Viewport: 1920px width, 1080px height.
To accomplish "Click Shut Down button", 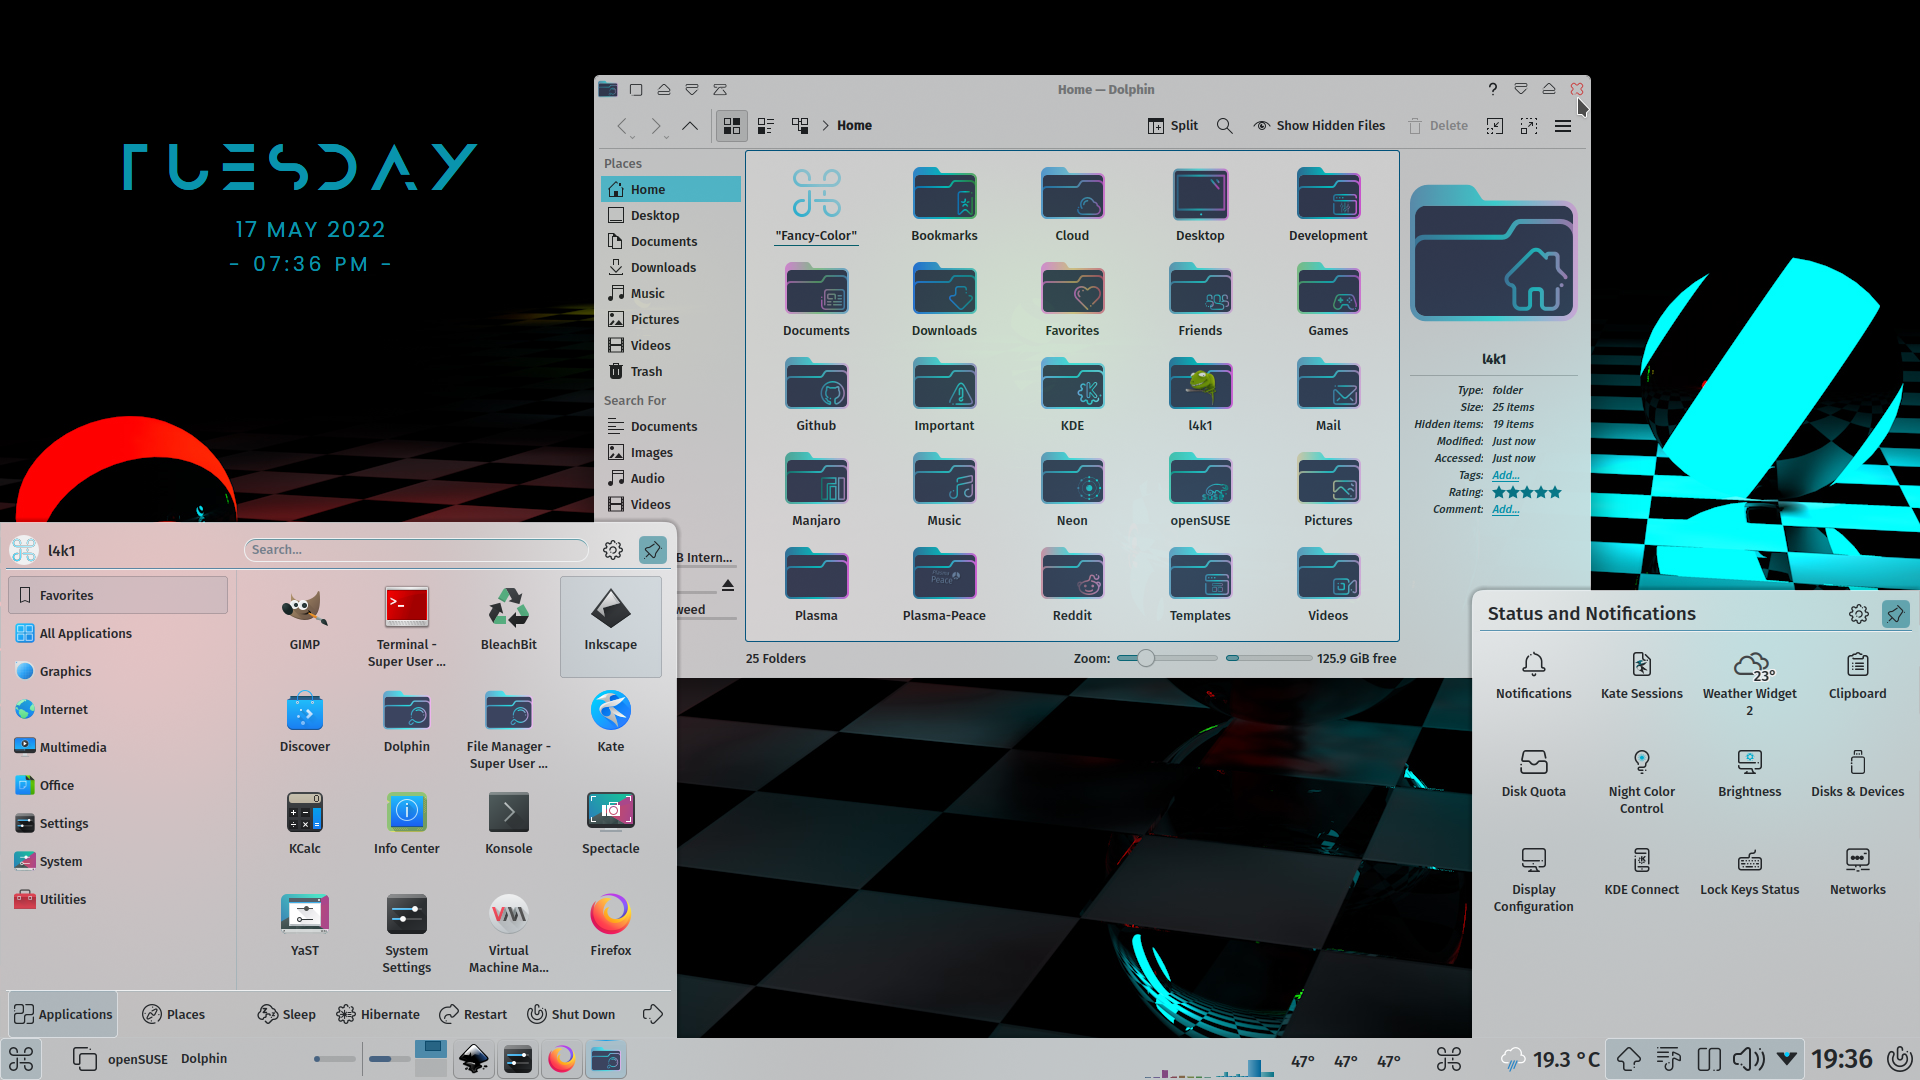I will [x=571, y=1014].
